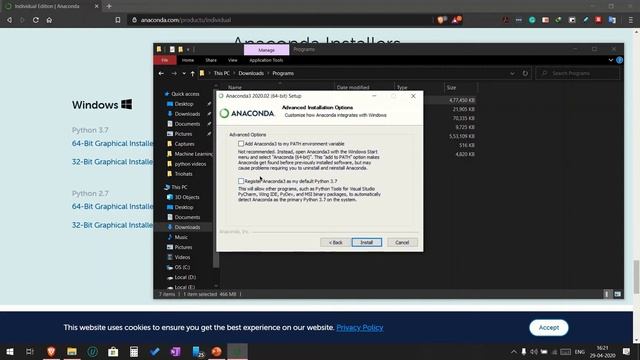The height and width of the screenshot is (360, 640).
Task: Switch Explorer to large icons view
Action: point(618,294)
